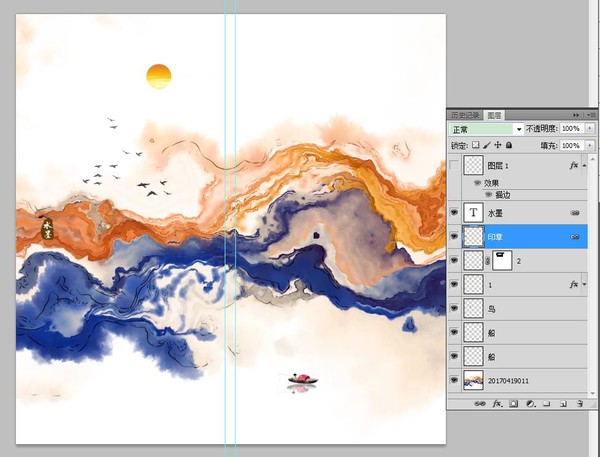Hide layer 2 with its eye icon

coord(454,260)
